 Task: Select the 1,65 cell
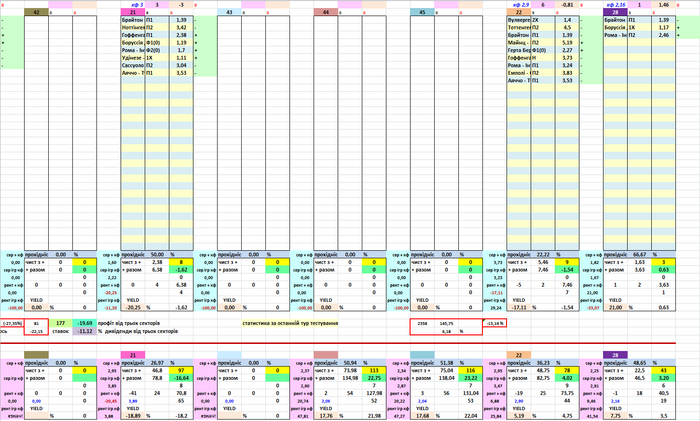click(639, 262)
